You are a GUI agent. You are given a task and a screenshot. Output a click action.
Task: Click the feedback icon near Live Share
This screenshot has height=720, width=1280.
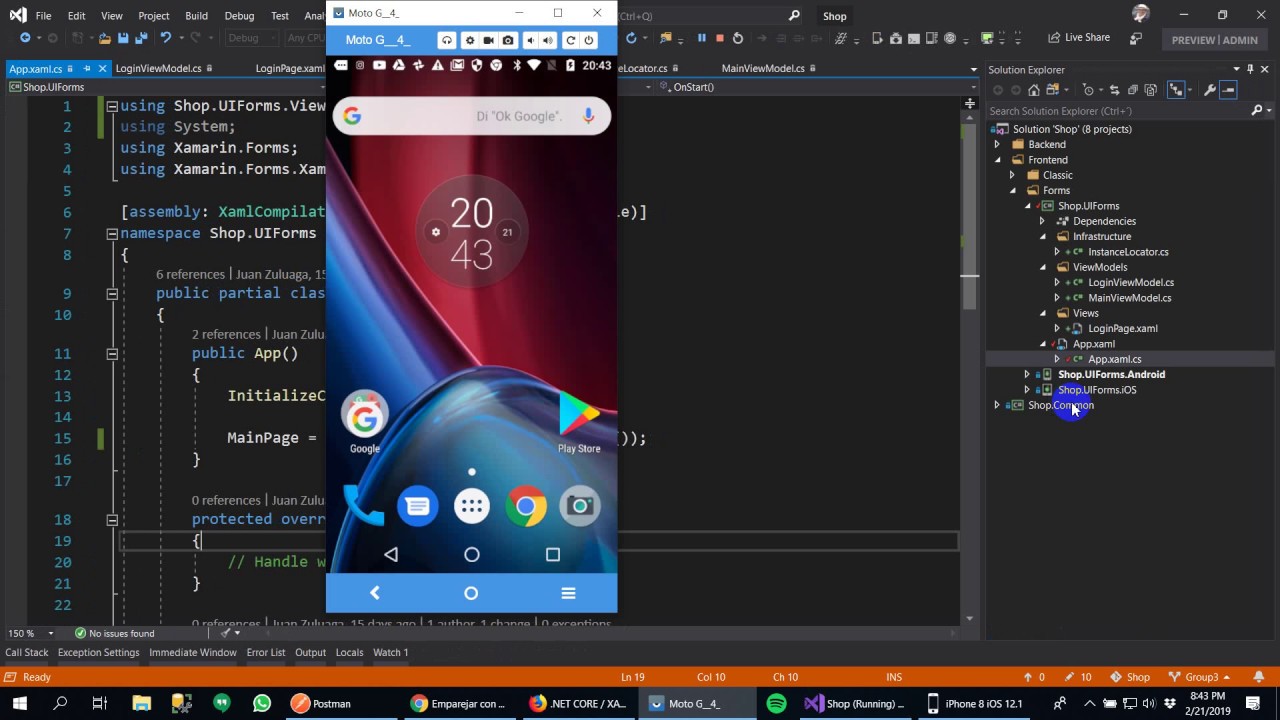(x=1136, y=38)
